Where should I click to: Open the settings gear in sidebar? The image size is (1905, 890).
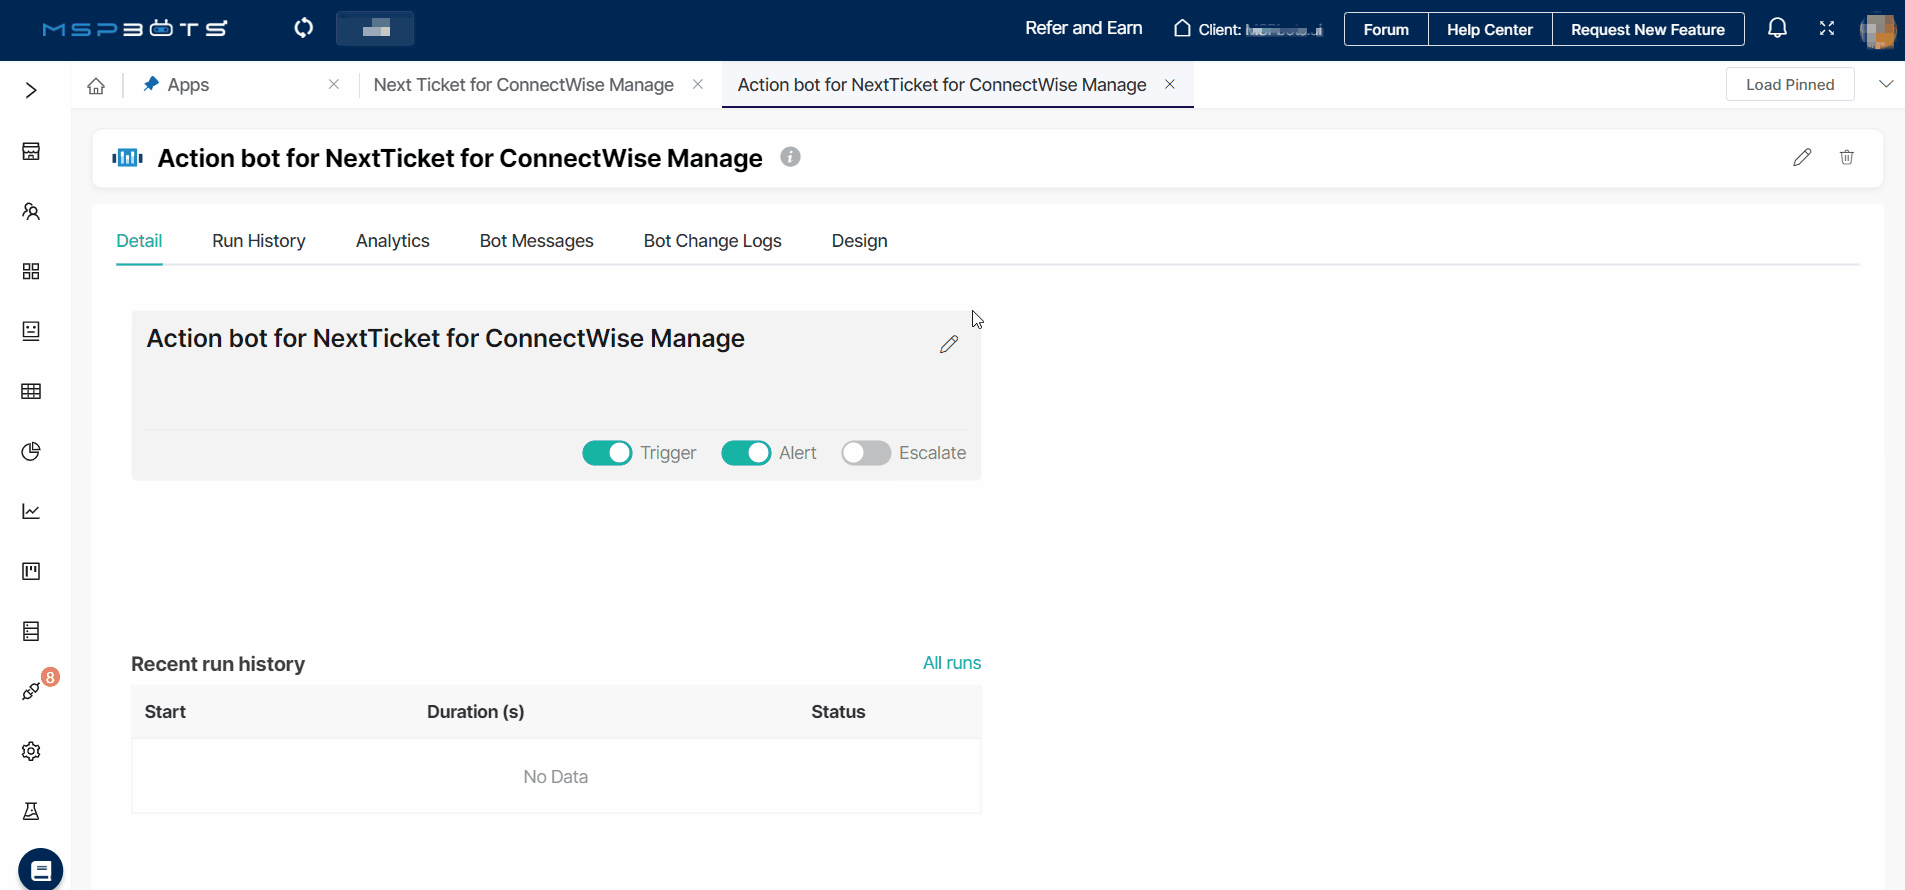[x=31, y=751]
